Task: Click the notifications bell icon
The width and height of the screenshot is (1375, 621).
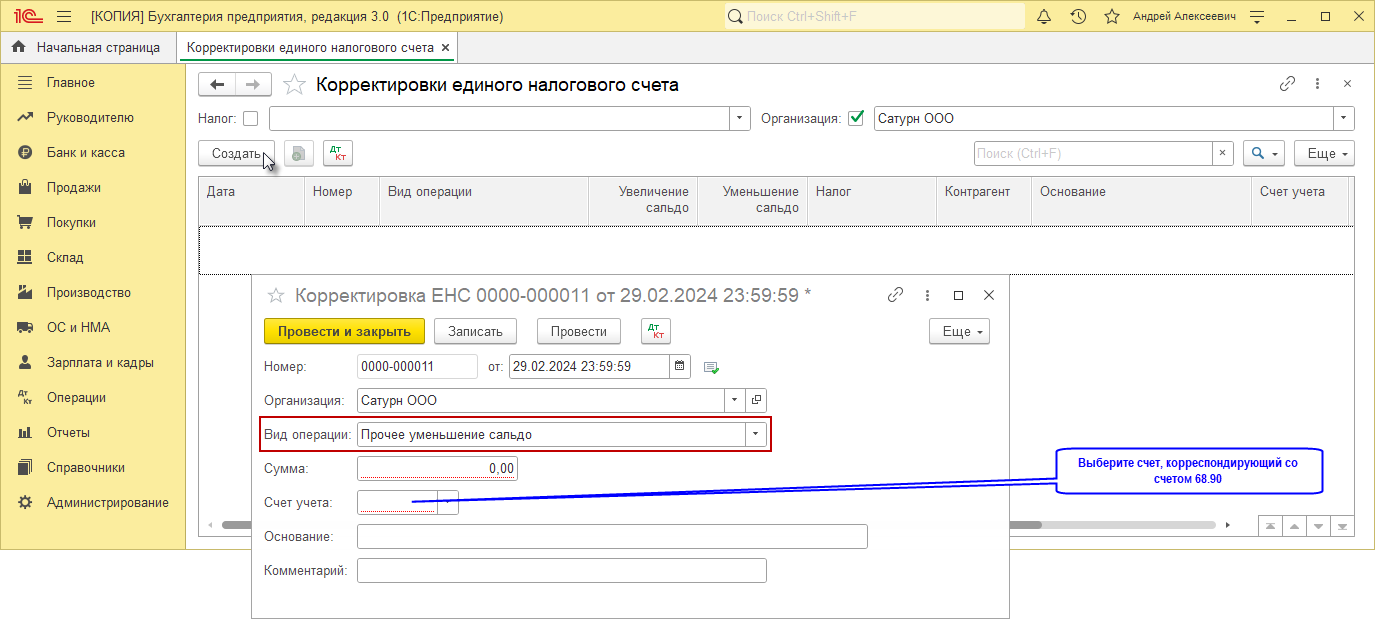Action: [1044, 17]
